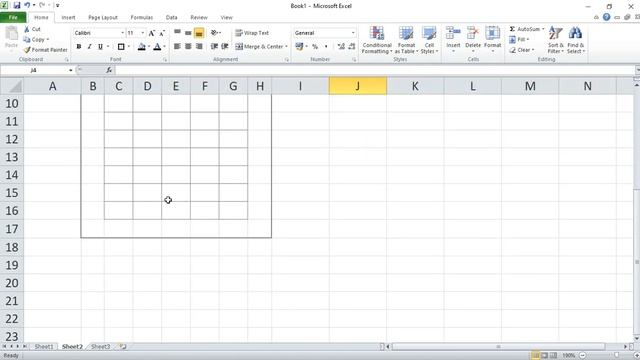Open Find & Select button
This screenshot has height=360, width=640.
(x=576, y=40)
